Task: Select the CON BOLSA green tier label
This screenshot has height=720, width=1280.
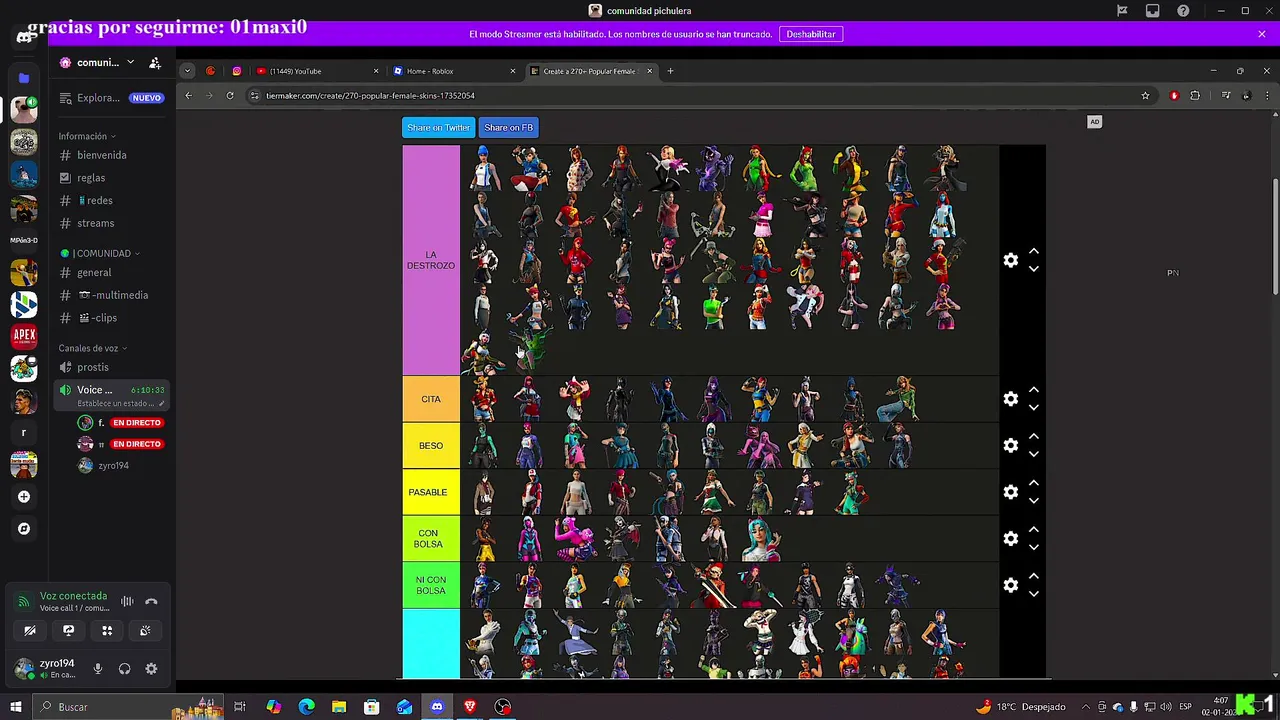Action: coord(431,538)
